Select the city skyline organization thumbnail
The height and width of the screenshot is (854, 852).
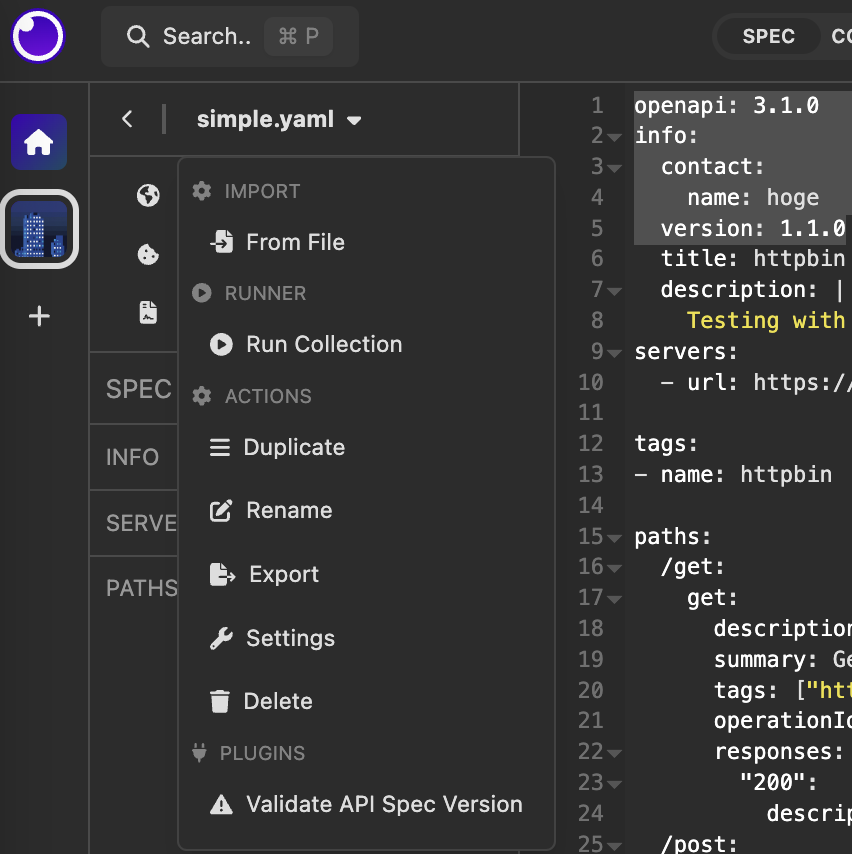coord(39,229)
